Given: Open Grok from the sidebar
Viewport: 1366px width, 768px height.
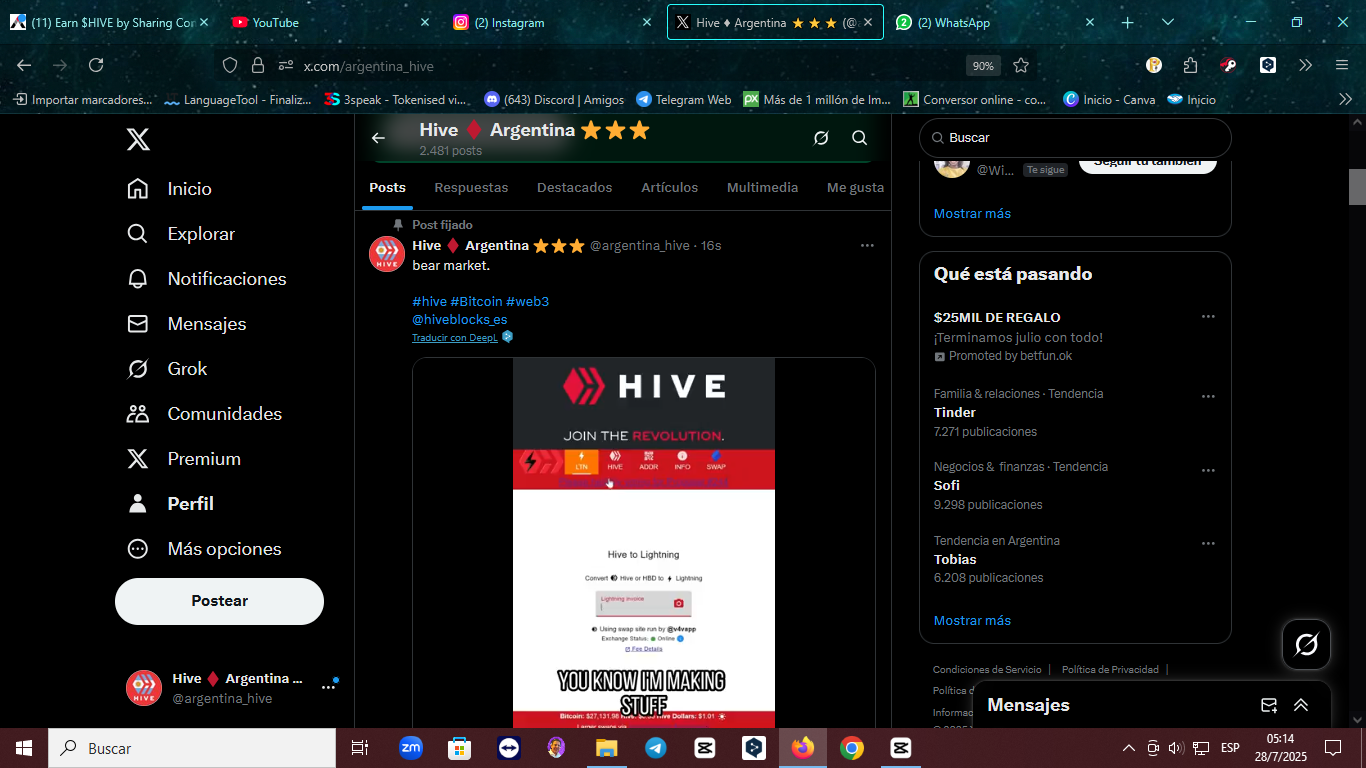Looking at the screenshot, I should click(x=167, y=369).
